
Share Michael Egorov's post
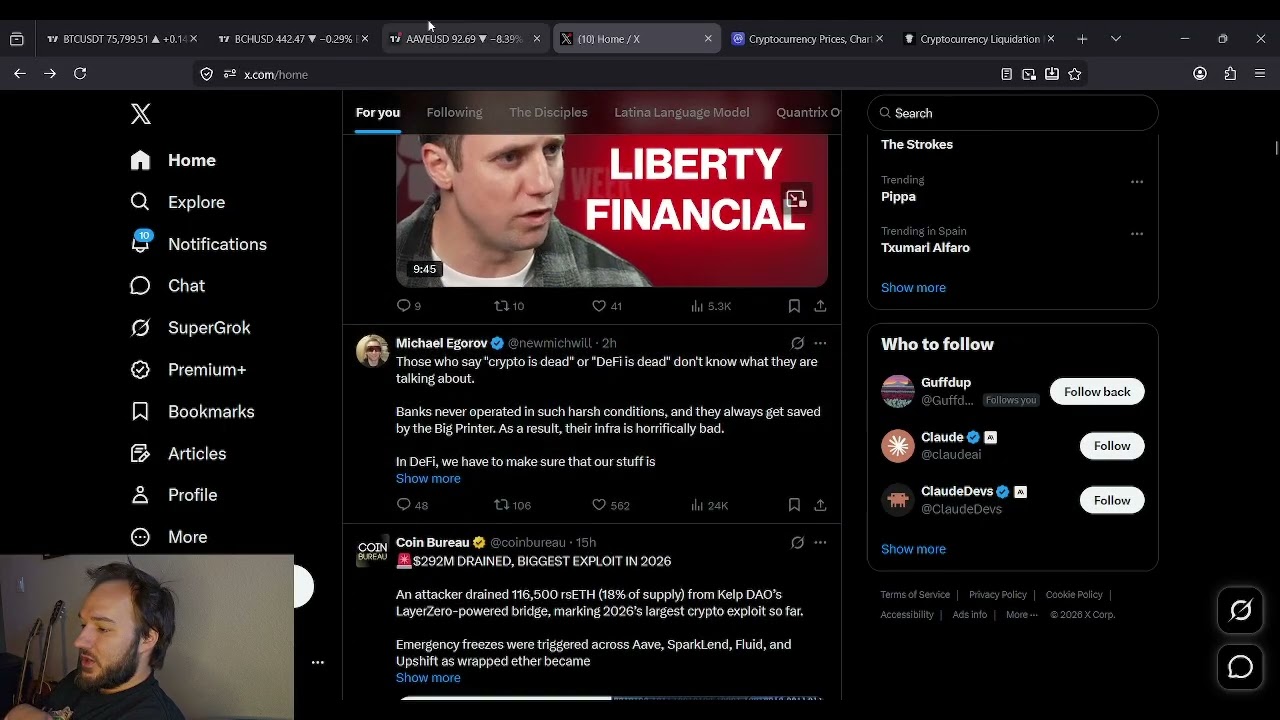pyautogui.click(x=820, y=505)
